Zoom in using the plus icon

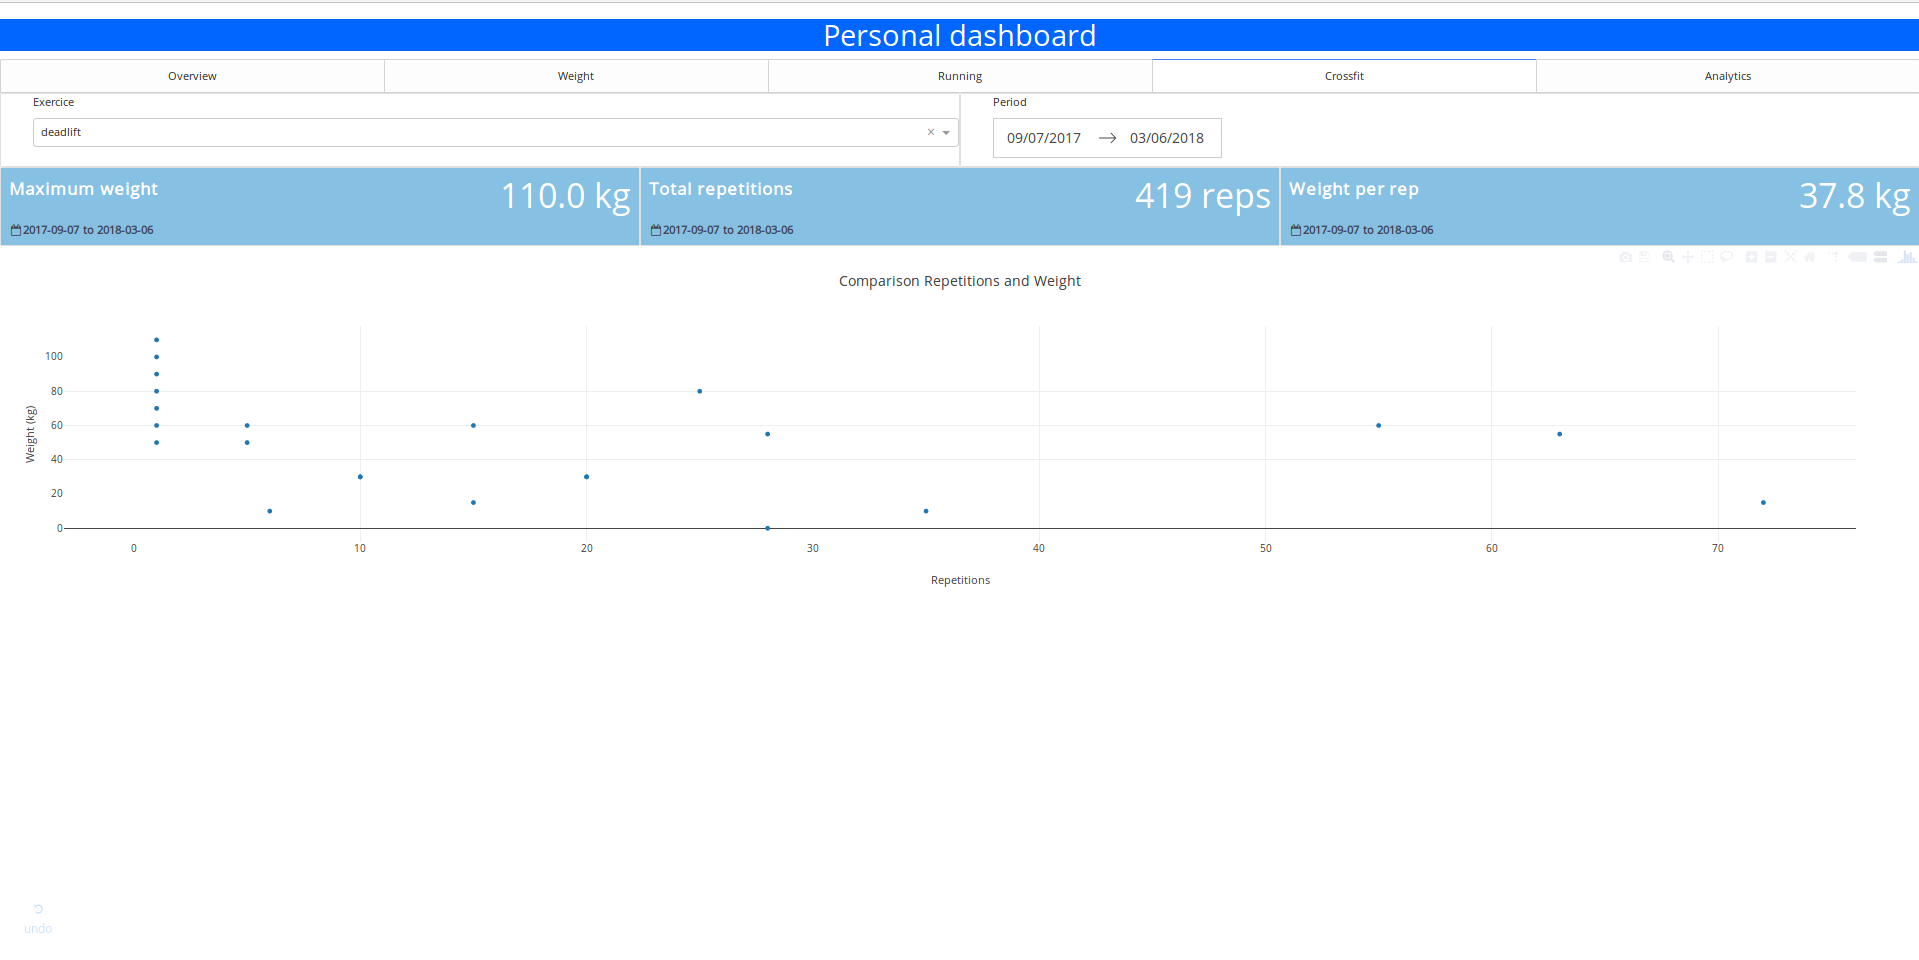click(x=1751, y=257)
